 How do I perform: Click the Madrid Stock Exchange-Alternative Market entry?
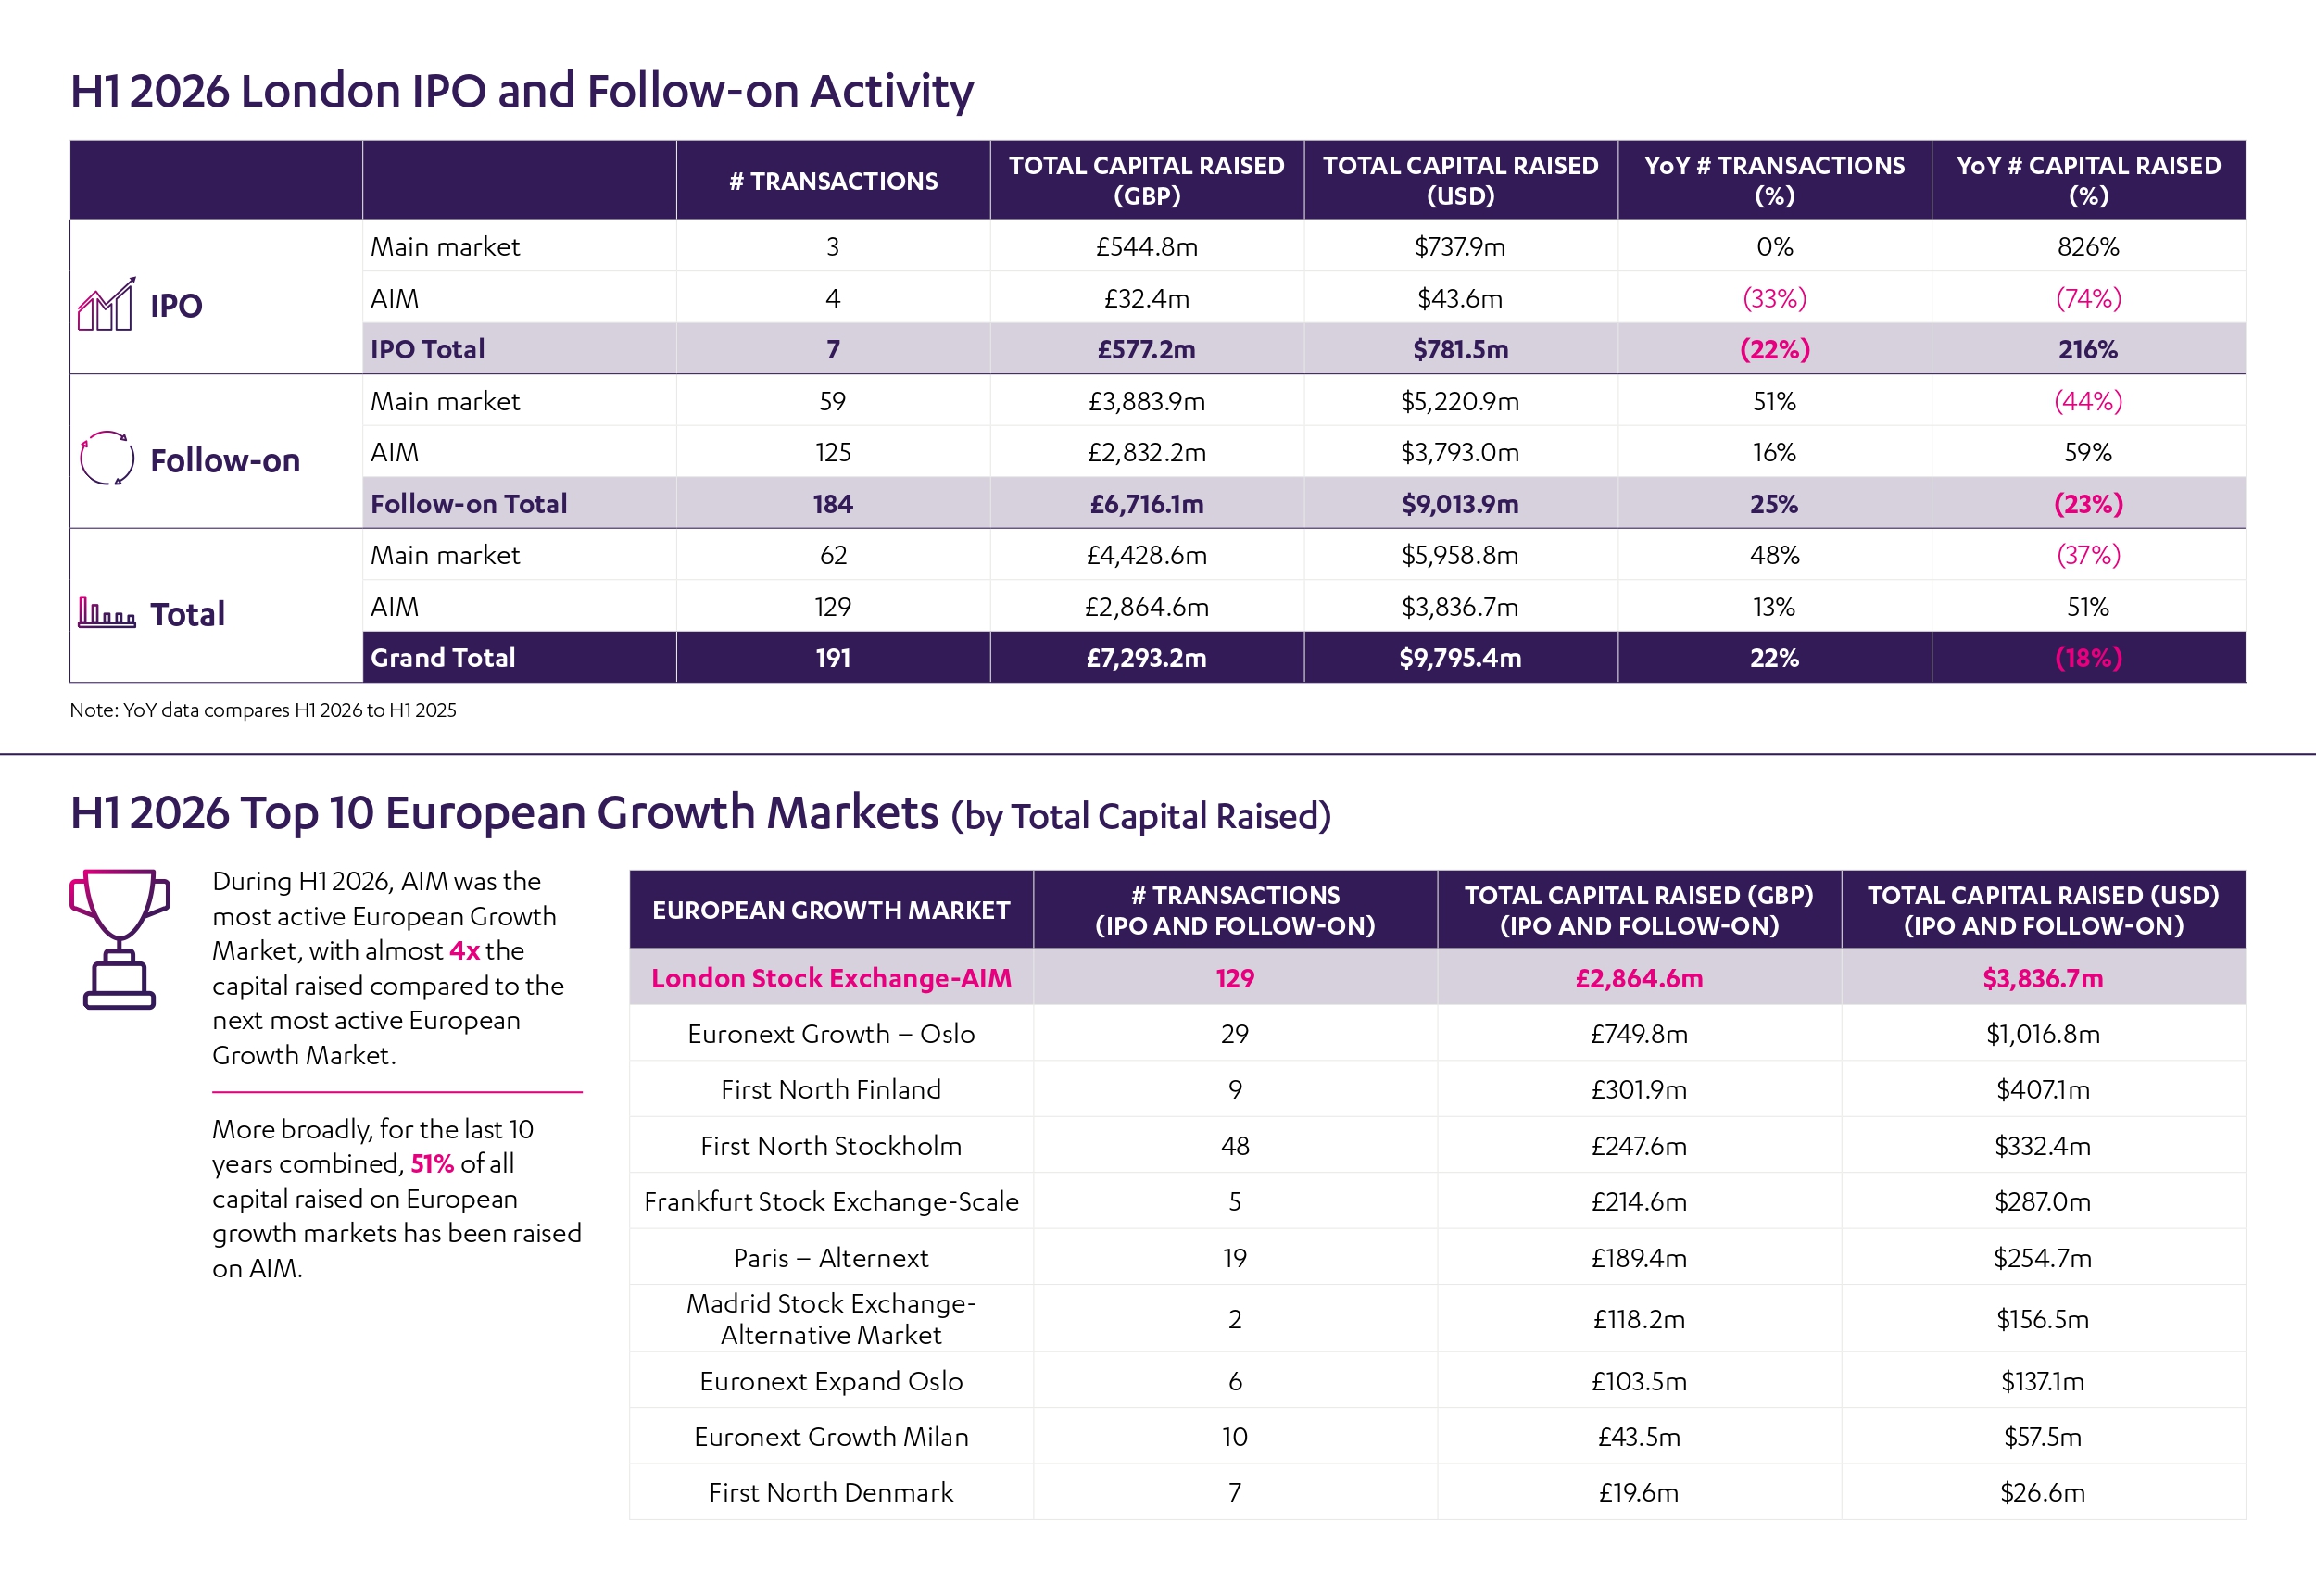pyautogui.click(x=831, y=1318)
